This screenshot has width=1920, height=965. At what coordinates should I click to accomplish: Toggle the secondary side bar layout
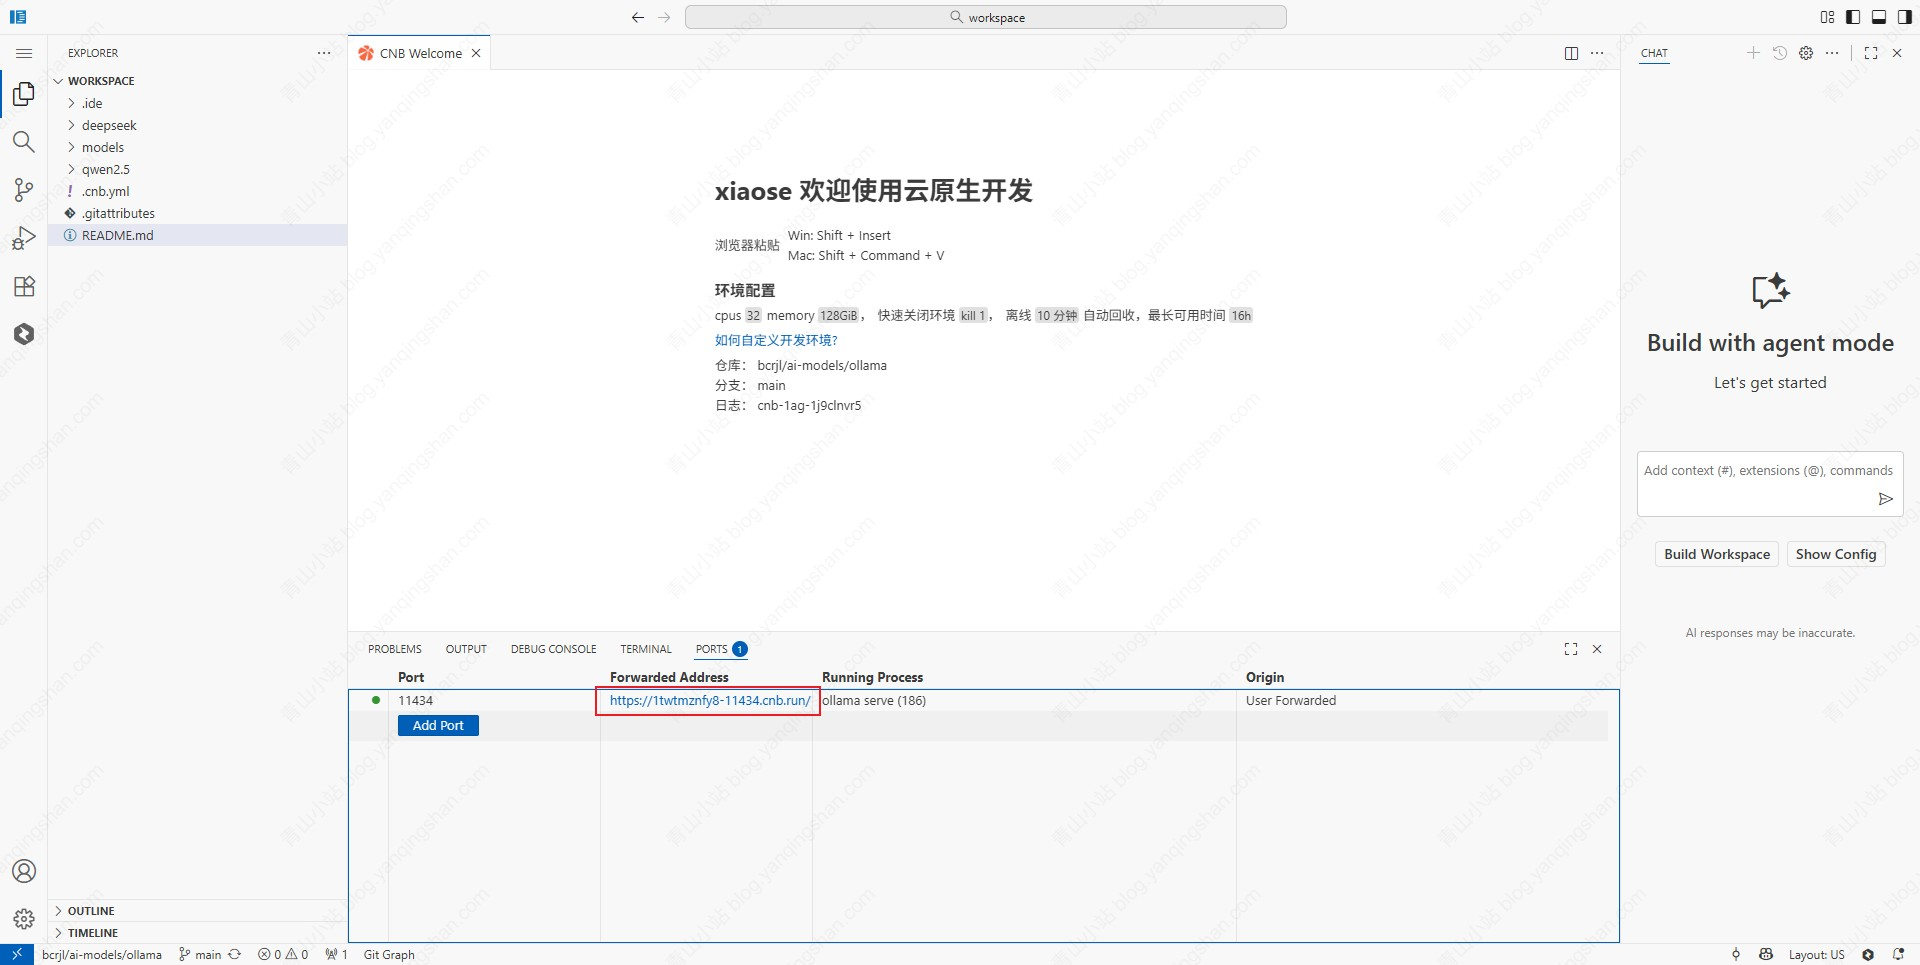1905,17
